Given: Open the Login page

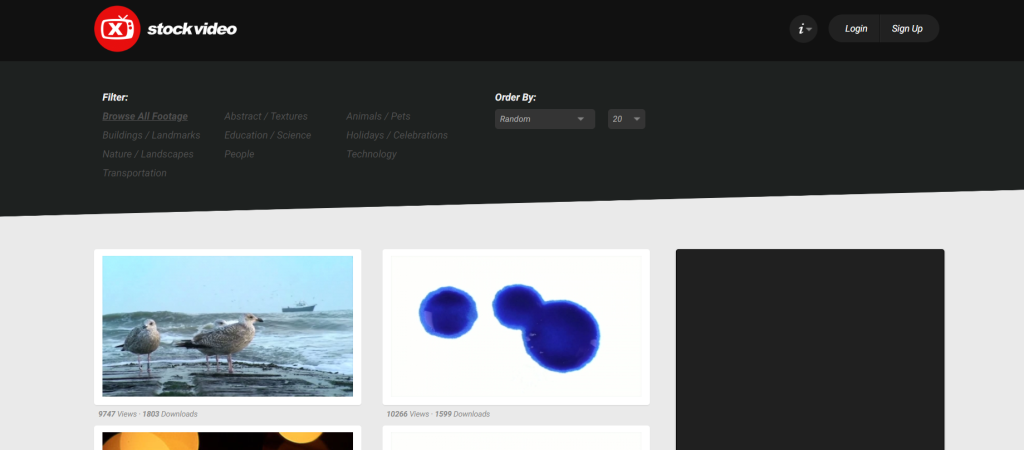Looking at the screenshot, I should [x=856, y=29].
